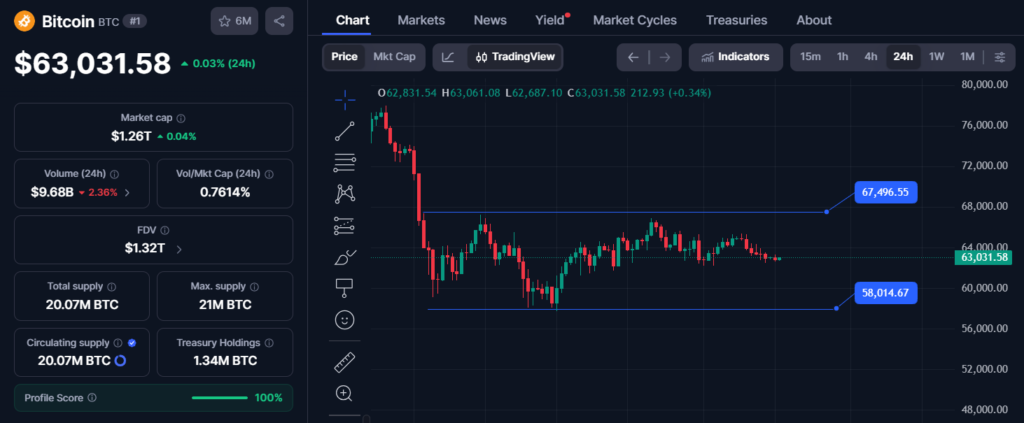Open the About tab
This screenshot has width=1024, height=423.
814,20
